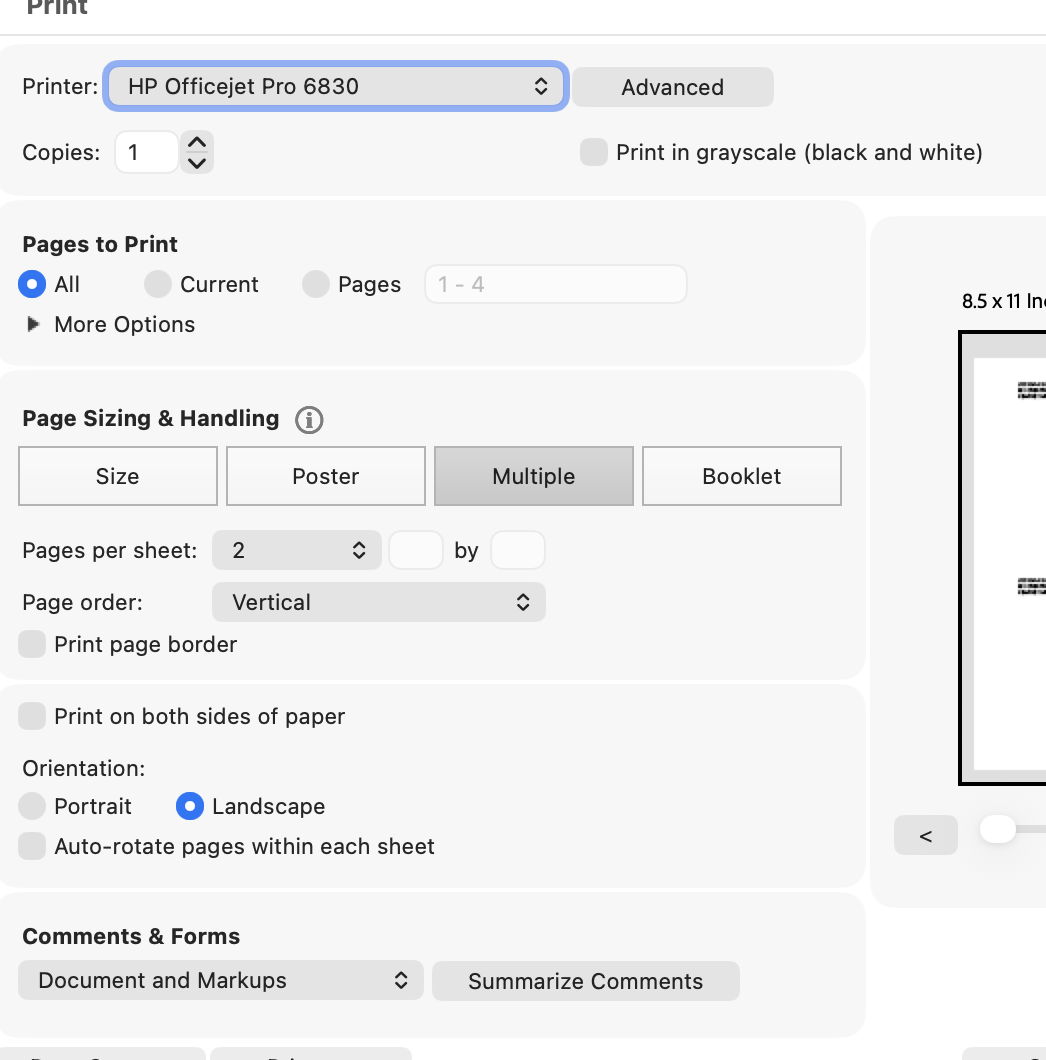
Task: Enable Auto-rotate pages within each sheet
Action: [x=32, y=846]
